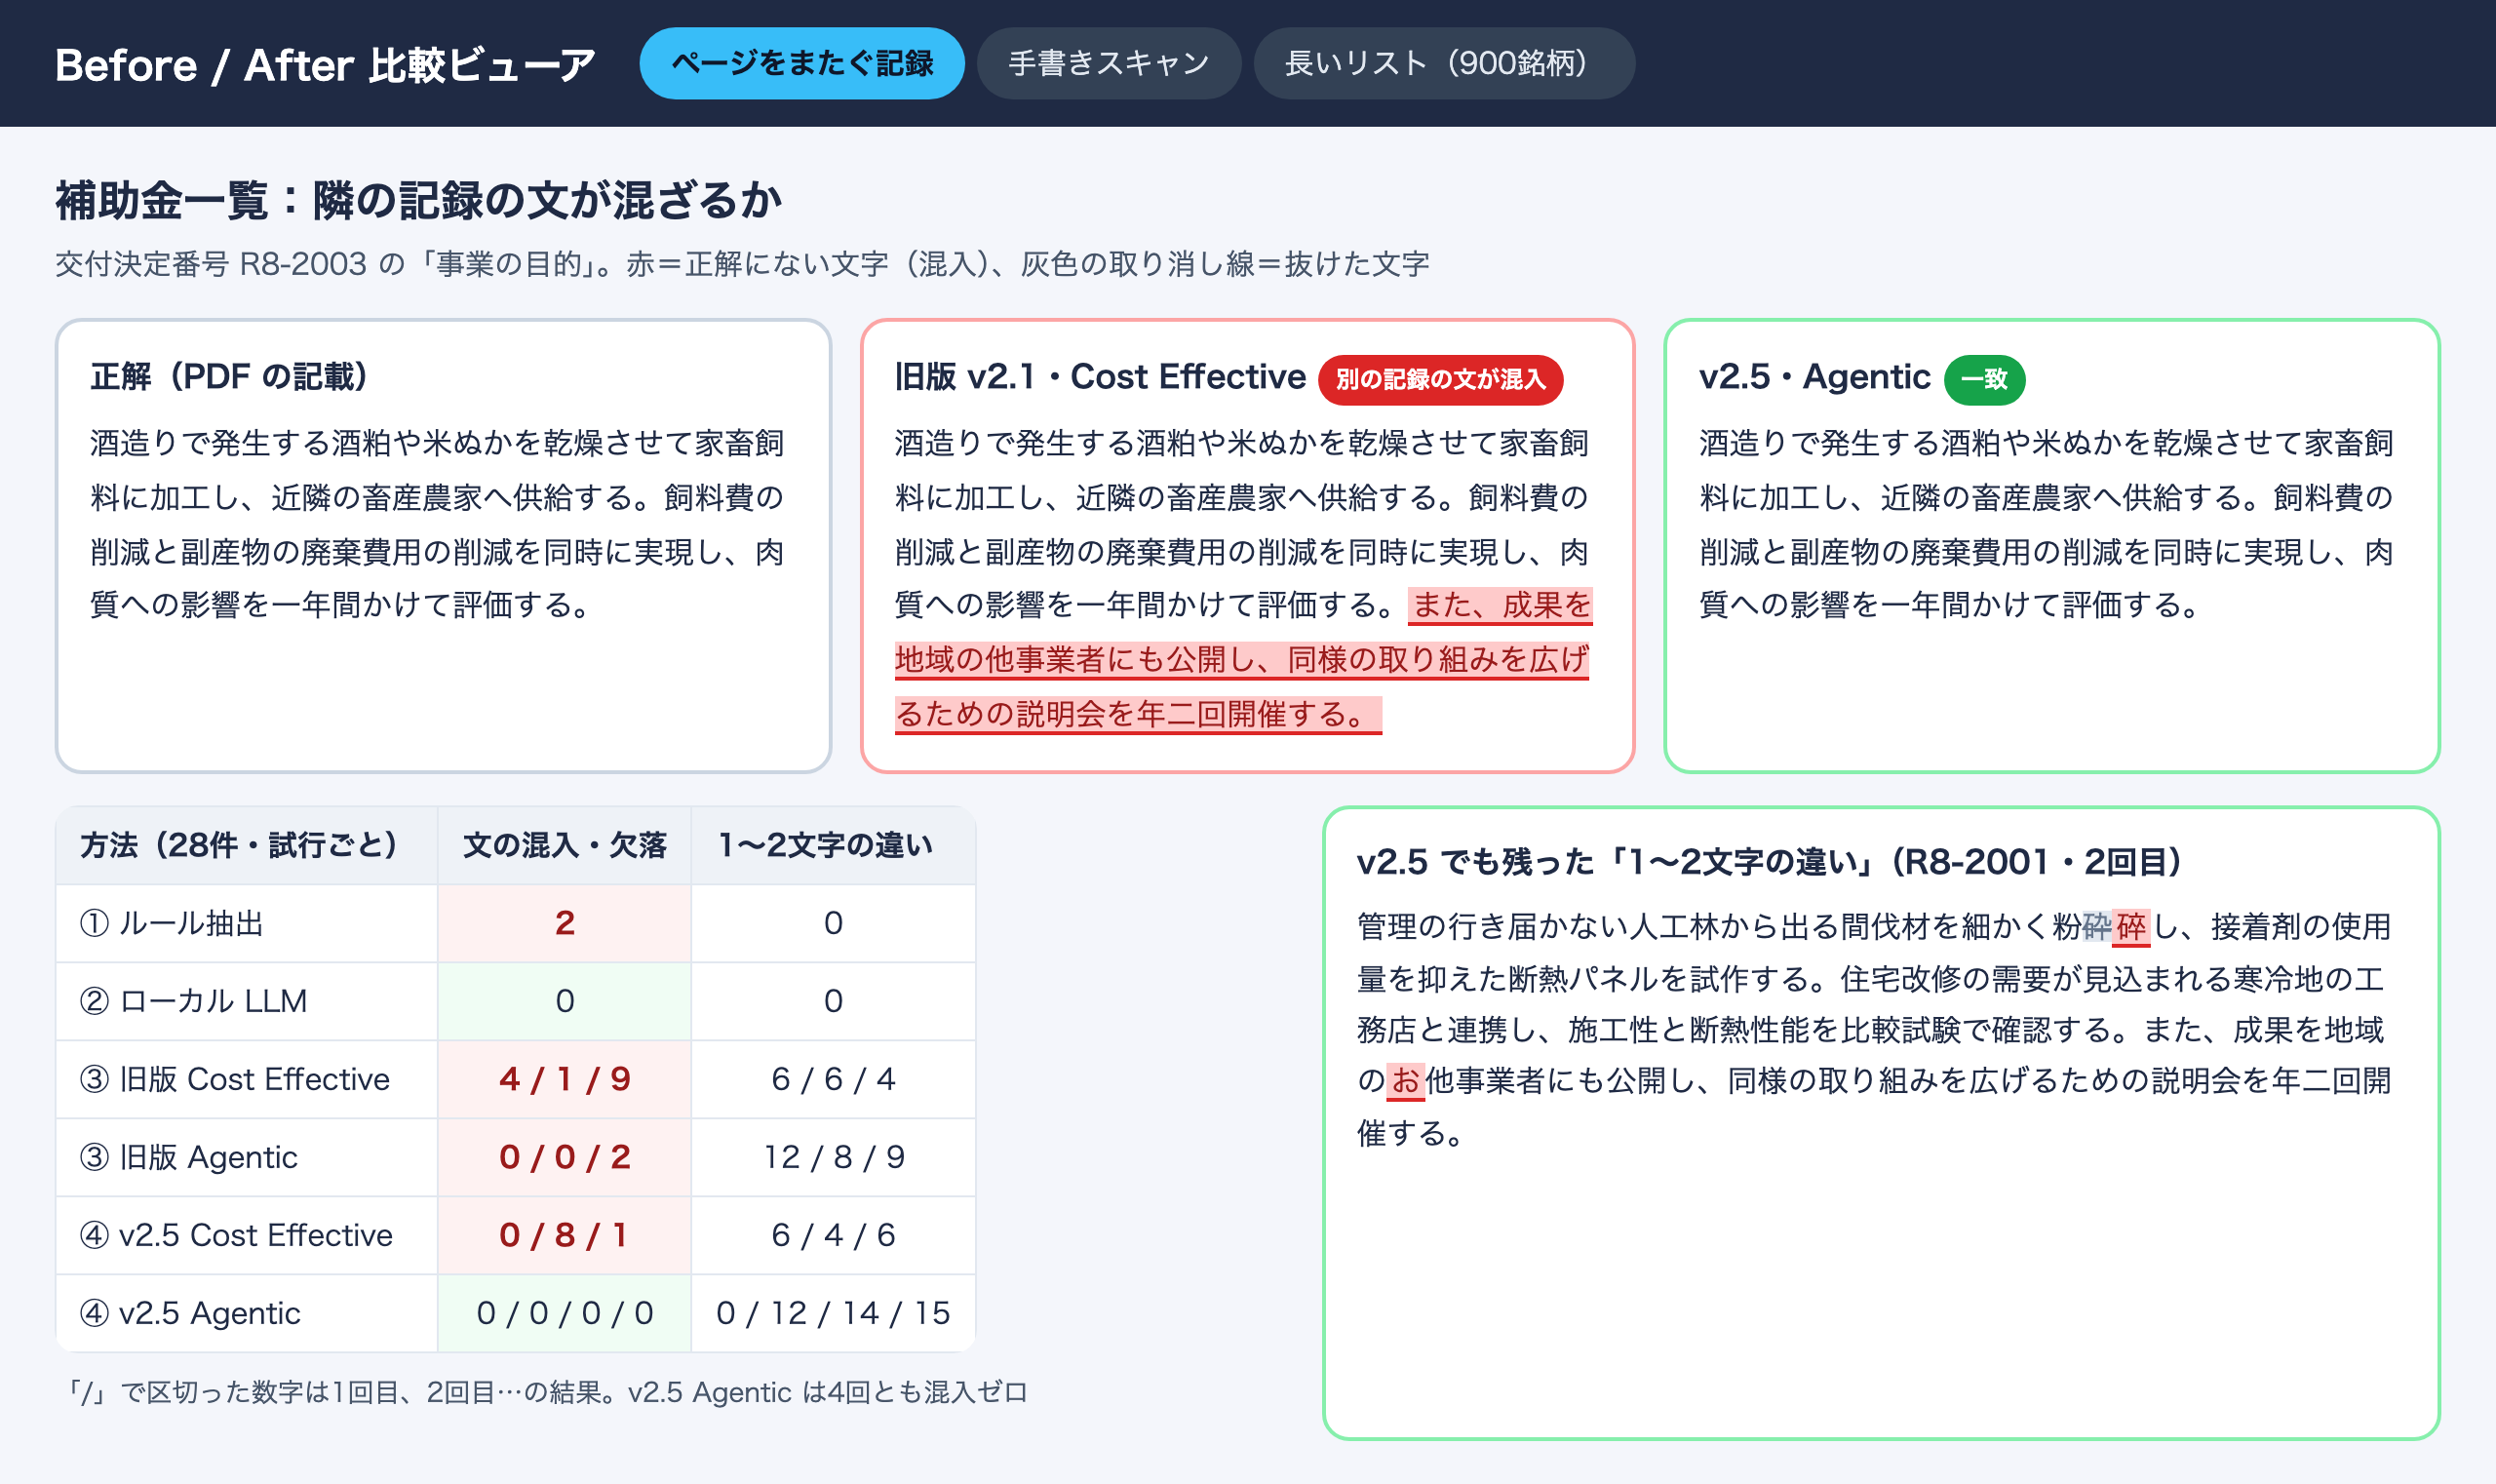Viewport: 2496px width, 1484px height.
Task: Click the 文の混入・欠落 column header
Action: 564,845
